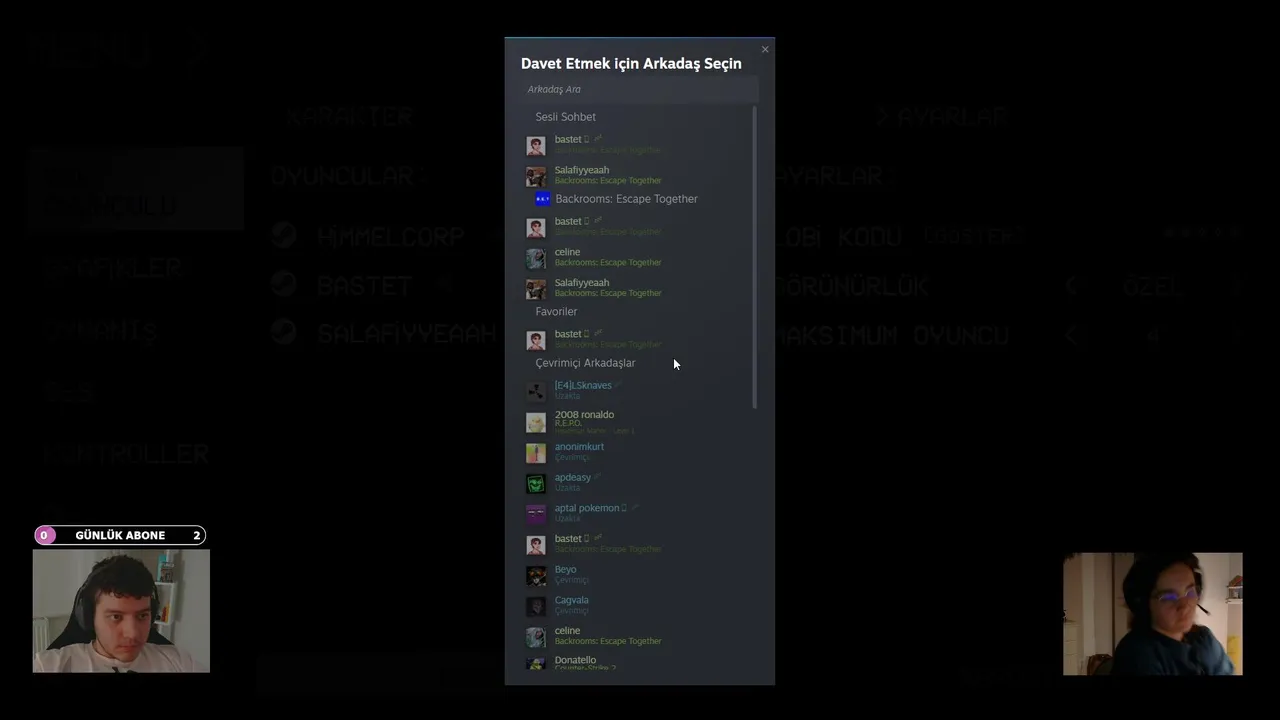
Task: Select aptal pokemon purple avatar
Action: point(536,514)
